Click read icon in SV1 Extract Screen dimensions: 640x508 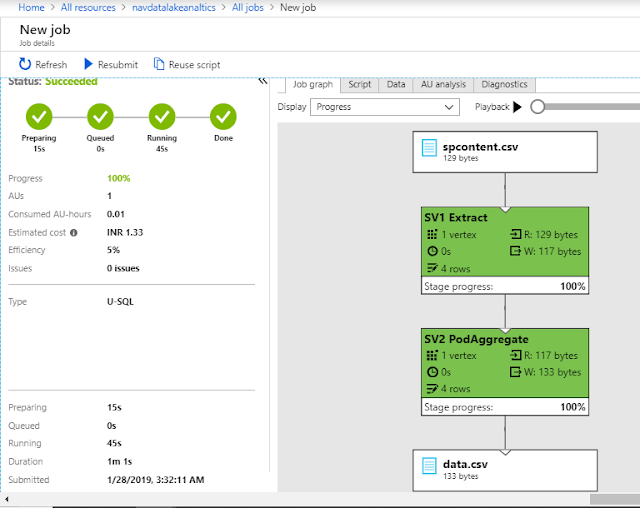(x=516, y=234)
